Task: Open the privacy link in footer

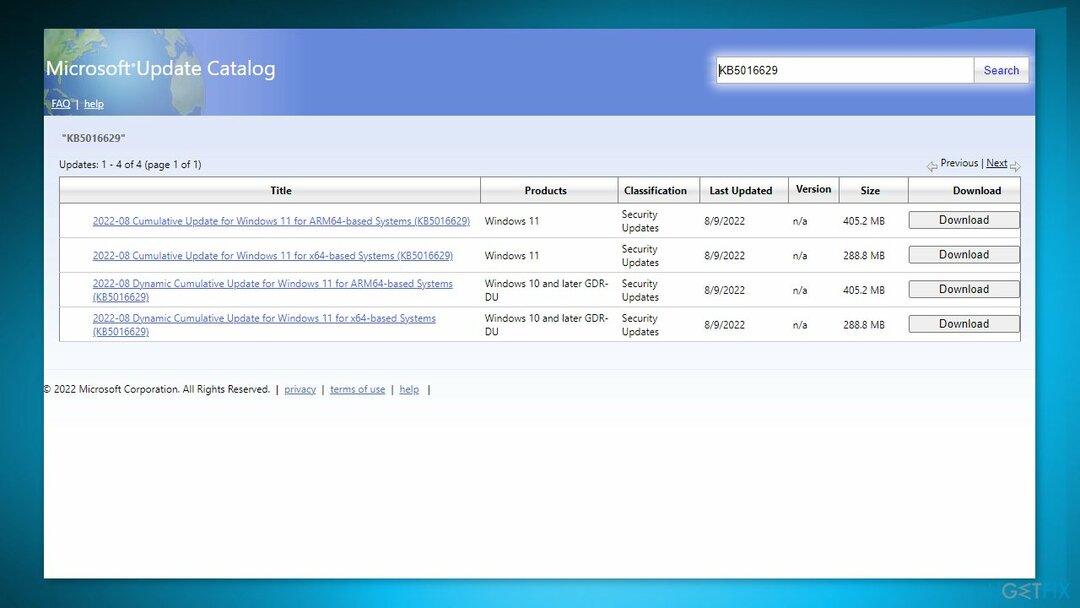Action: pyautogui.click(x=300, y=390)
